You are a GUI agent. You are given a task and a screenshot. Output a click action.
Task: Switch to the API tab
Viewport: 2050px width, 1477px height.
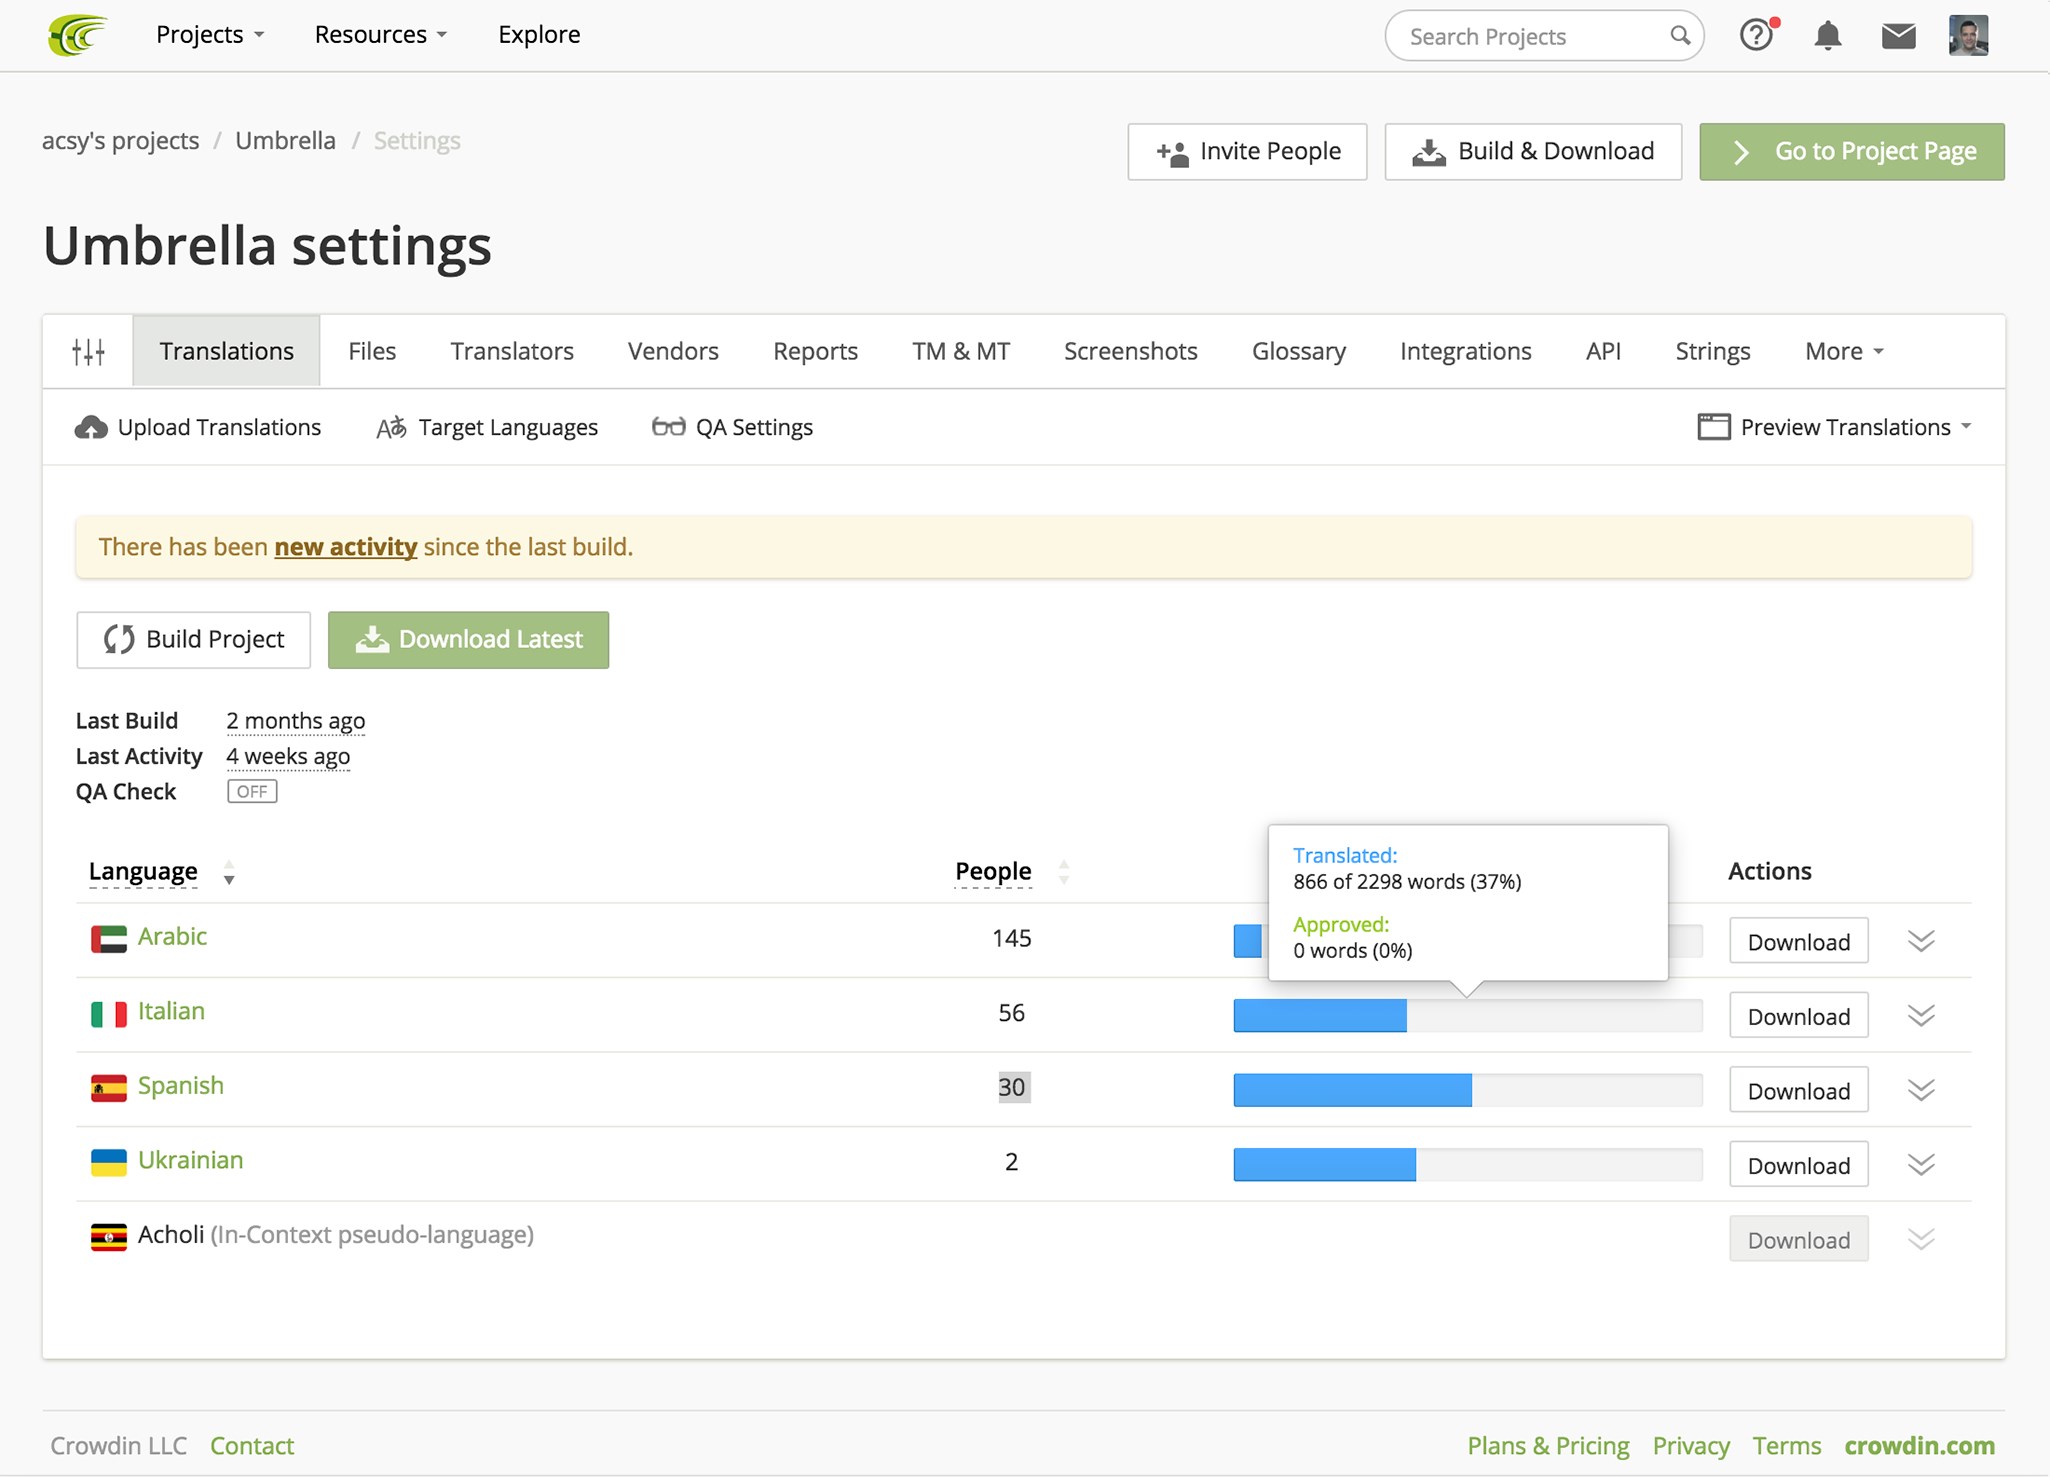click(1603, 351)
